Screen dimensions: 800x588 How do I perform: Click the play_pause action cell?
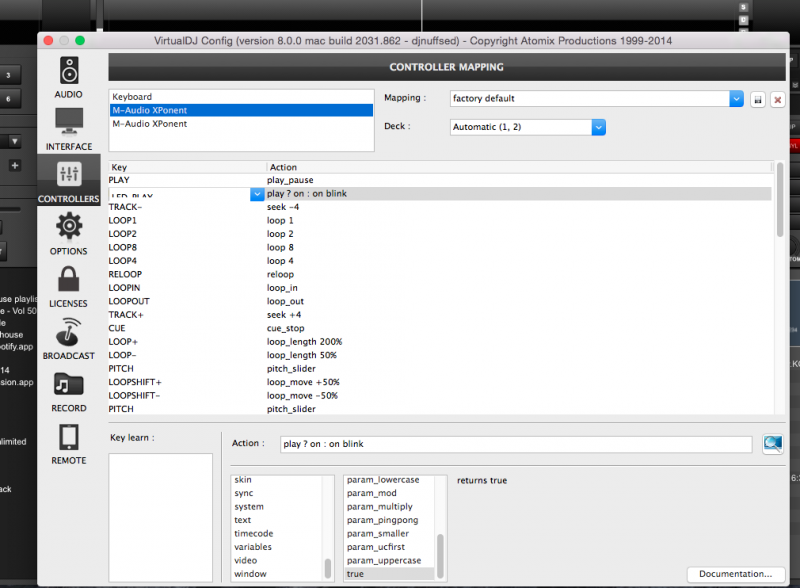[290, 180]
